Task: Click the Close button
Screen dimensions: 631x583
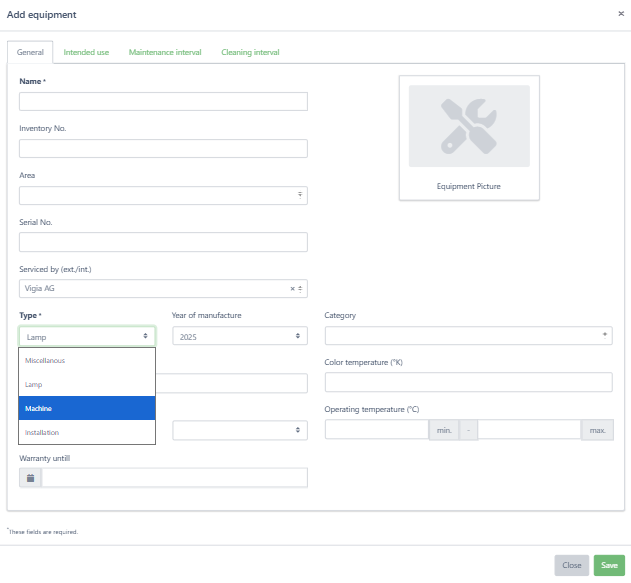Action: click(571, 565)
